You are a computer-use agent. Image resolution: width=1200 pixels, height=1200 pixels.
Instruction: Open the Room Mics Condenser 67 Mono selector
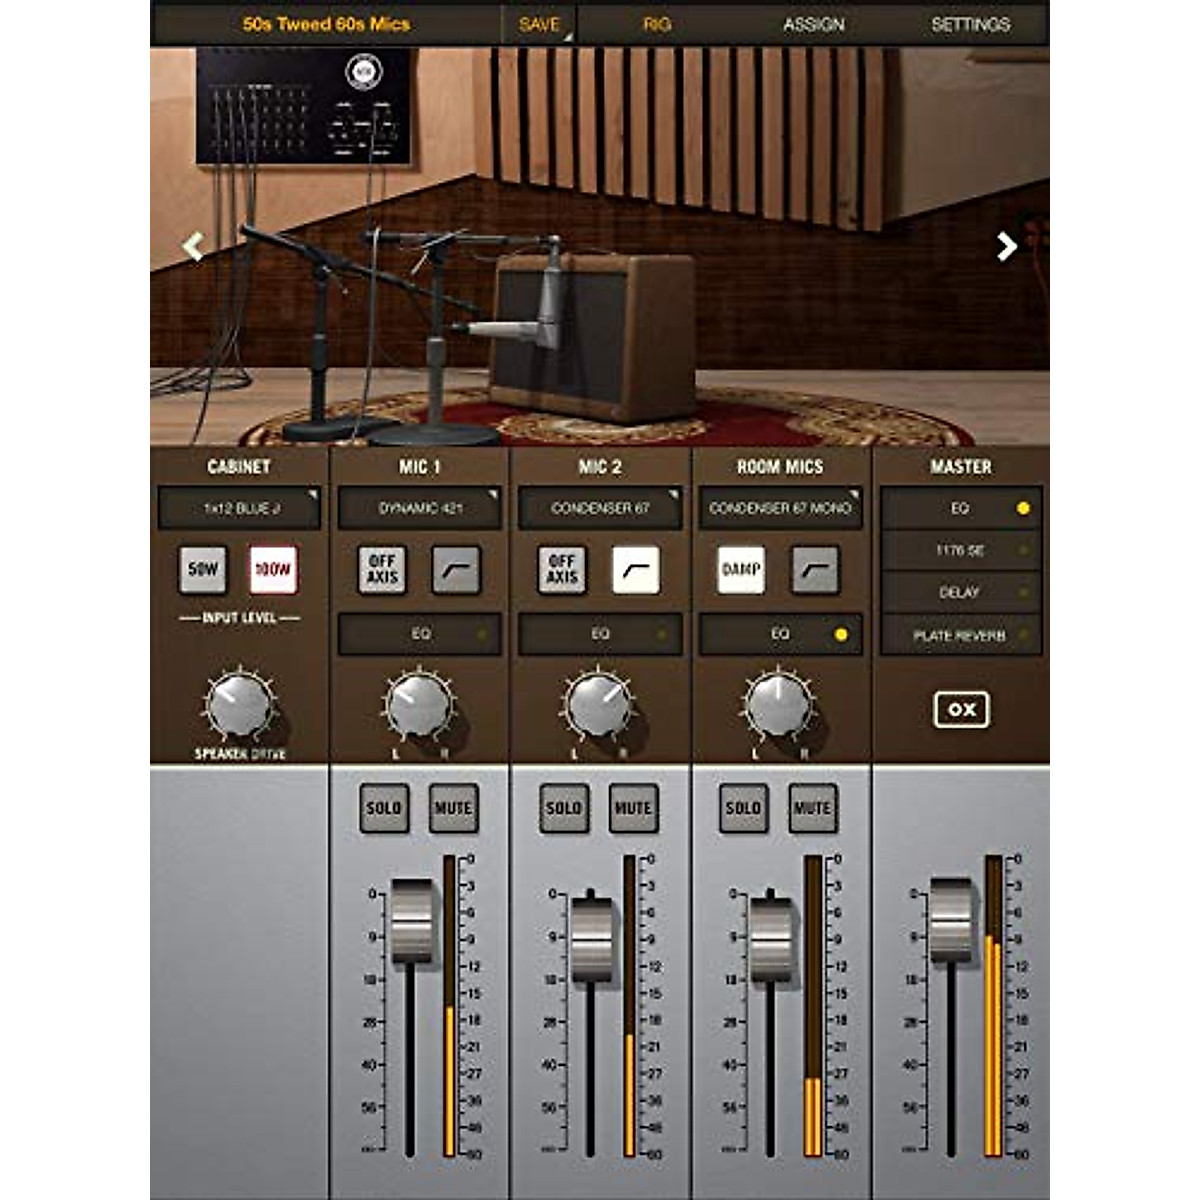coord(780,508)
